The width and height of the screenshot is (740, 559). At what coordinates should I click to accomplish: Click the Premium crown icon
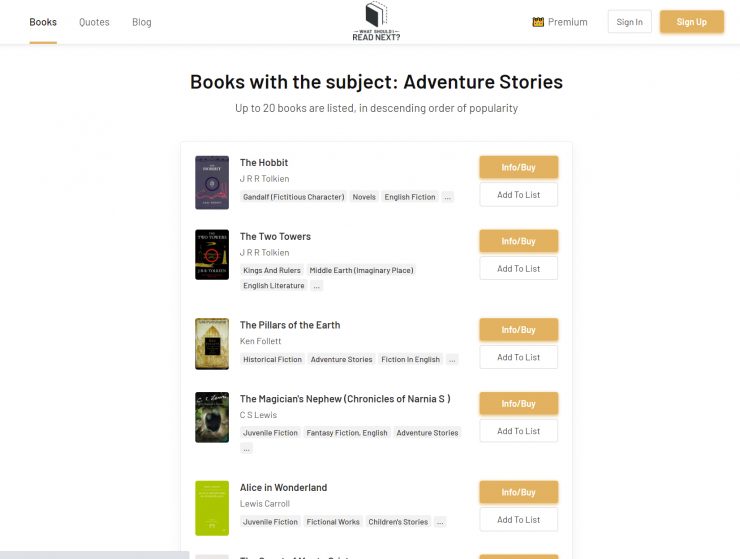tap(538, 22)
